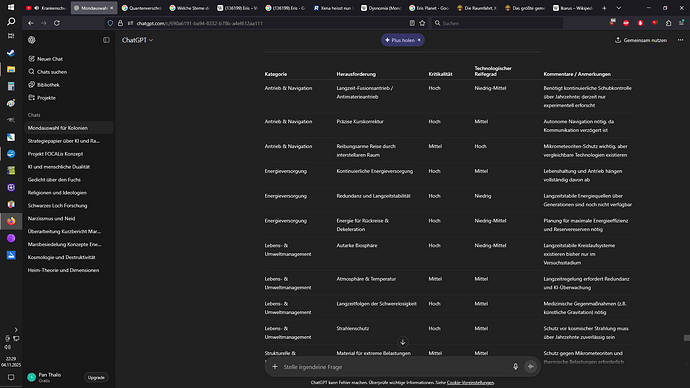Open chat Projekt FOCALis Konzept
Image resolution: width=690 pixels, height=388 pixels.
click(69, 154)
